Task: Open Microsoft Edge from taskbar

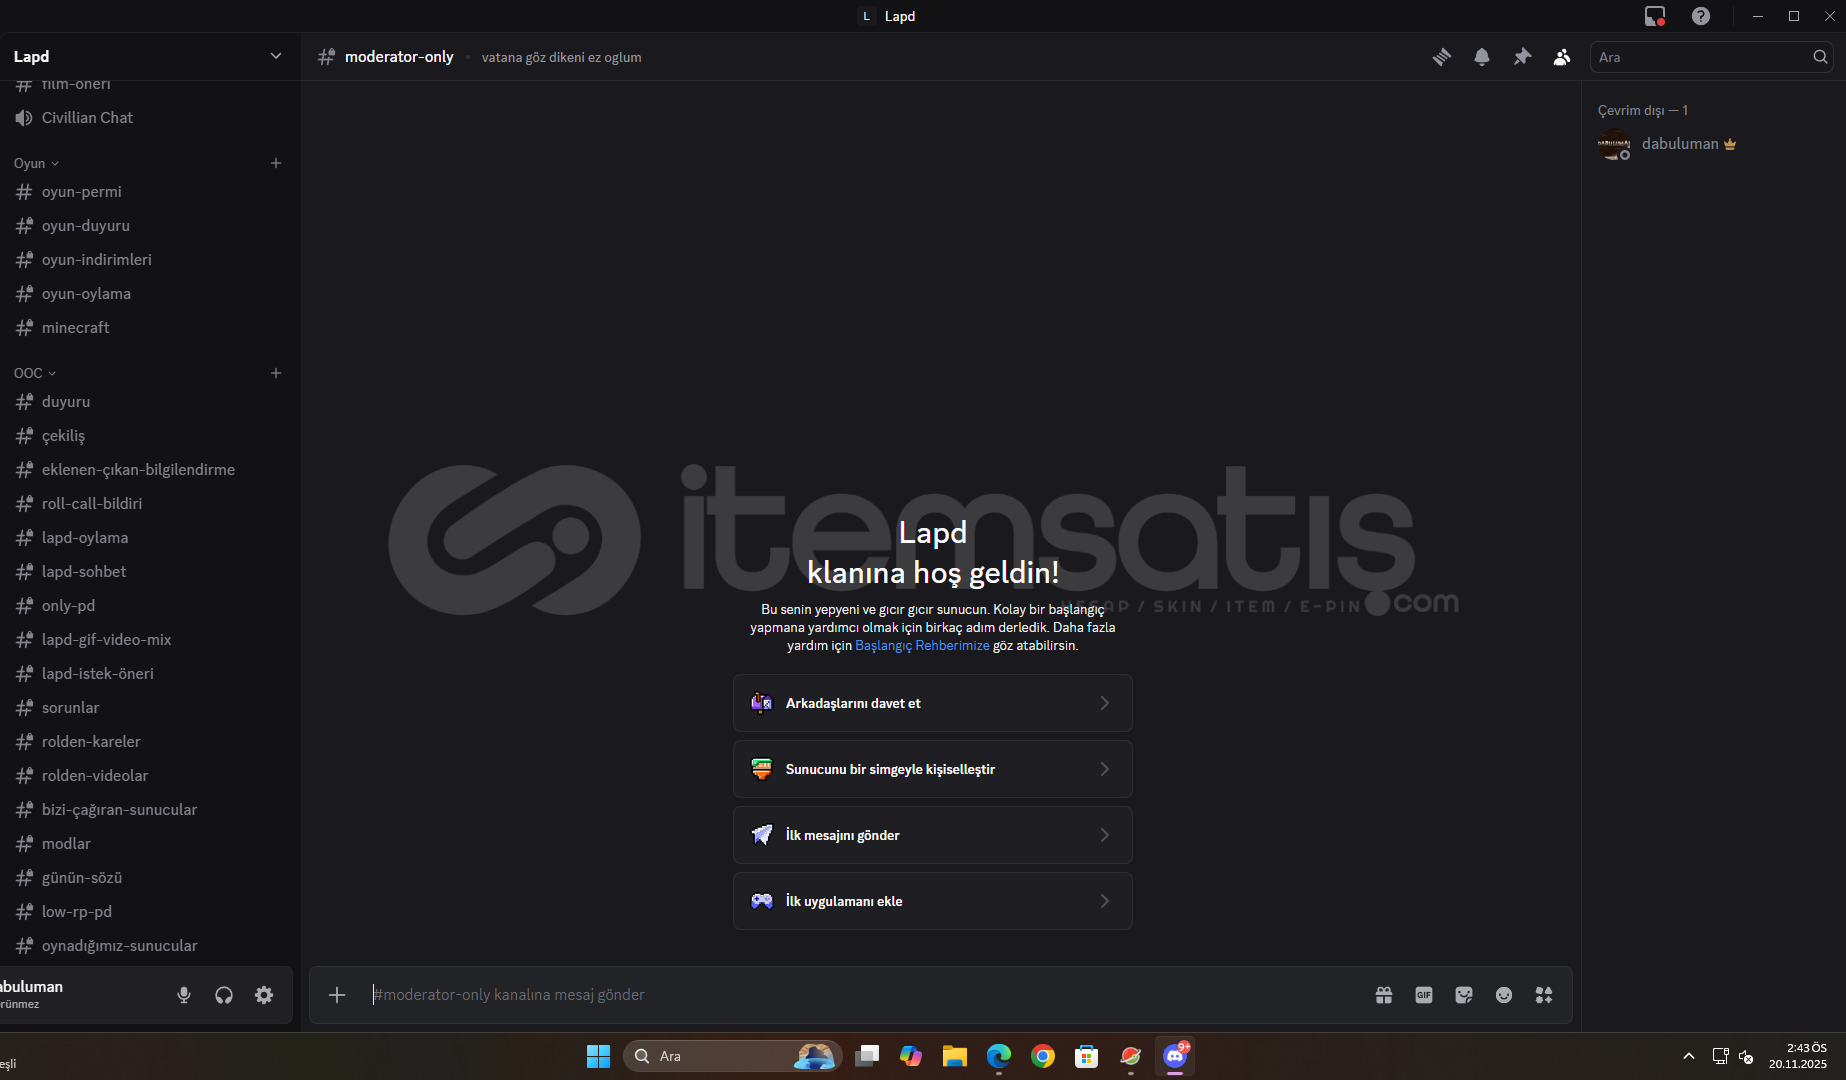Action: pyautogui.click(x=999, y=1056)
